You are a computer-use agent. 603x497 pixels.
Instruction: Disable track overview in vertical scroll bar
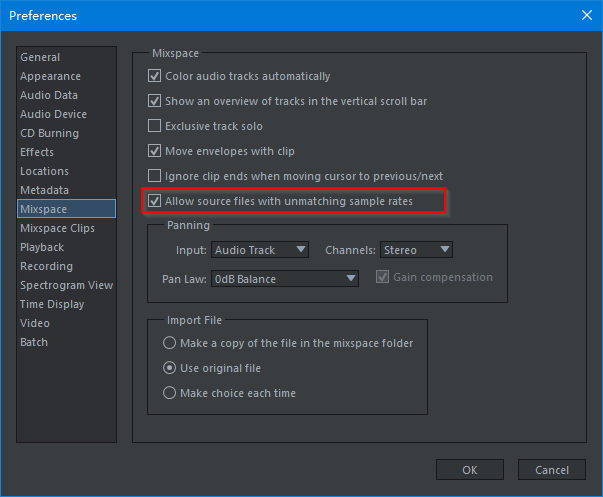[154, 101]
